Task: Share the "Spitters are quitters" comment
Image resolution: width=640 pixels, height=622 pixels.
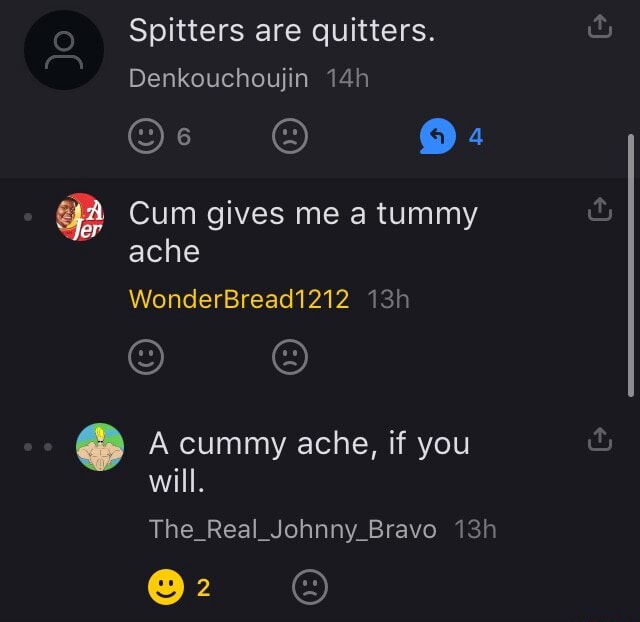Action: point(598,31)
